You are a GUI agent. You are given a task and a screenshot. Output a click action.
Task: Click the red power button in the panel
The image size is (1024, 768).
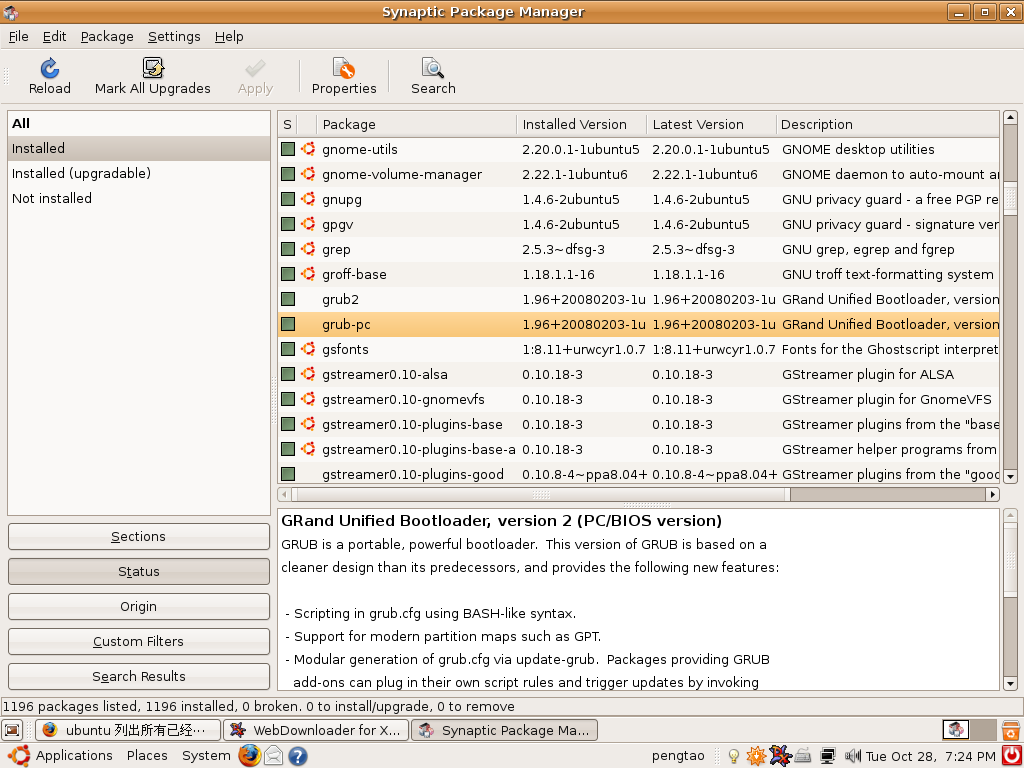(1011, 756)
